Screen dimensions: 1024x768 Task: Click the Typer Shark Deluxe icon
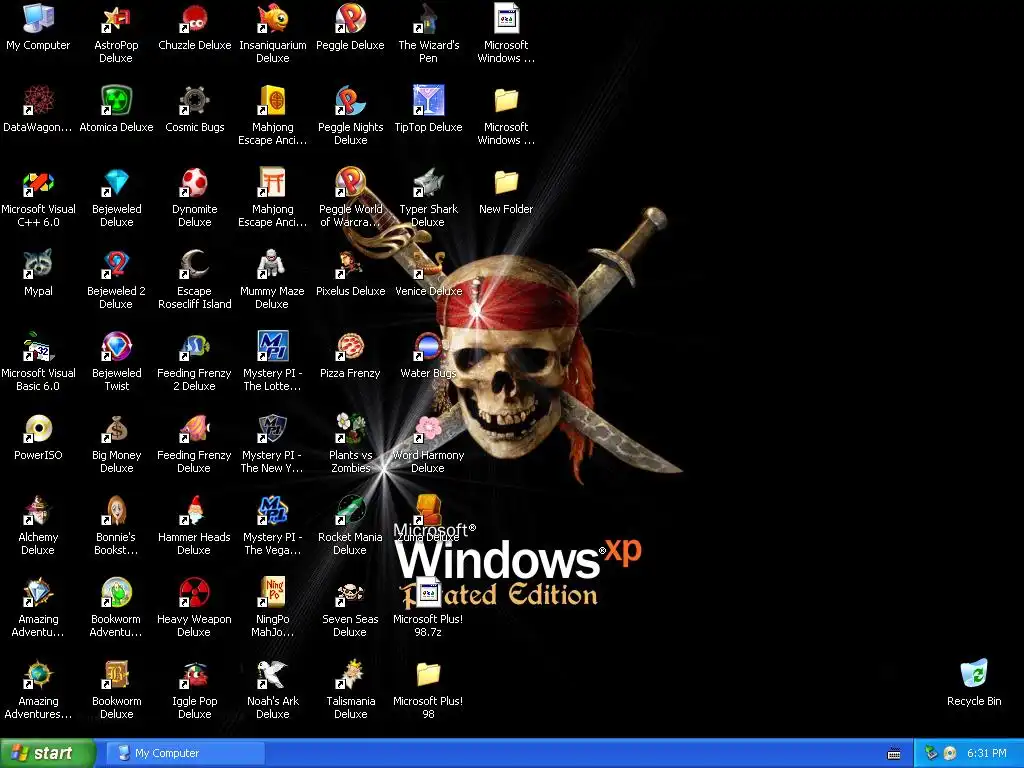(x=428, y=183)
